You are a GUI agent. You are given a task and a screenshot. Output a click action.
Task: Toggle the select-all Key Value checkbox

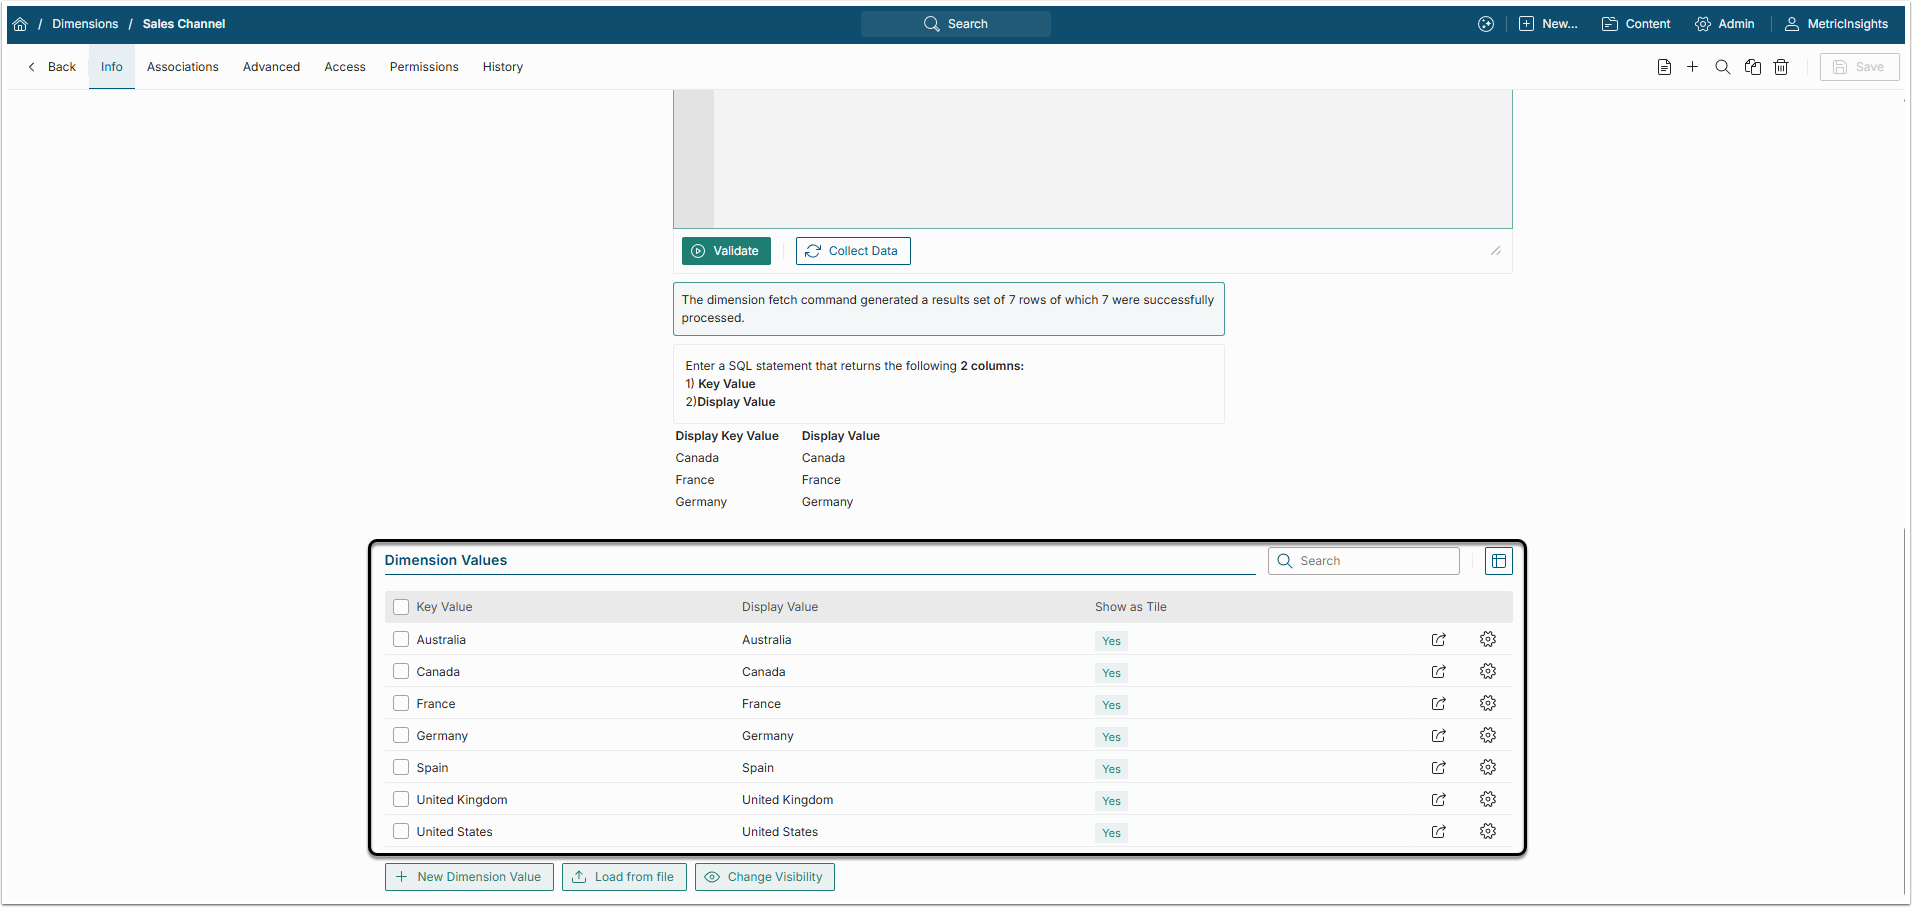click(x=401, y=607)
